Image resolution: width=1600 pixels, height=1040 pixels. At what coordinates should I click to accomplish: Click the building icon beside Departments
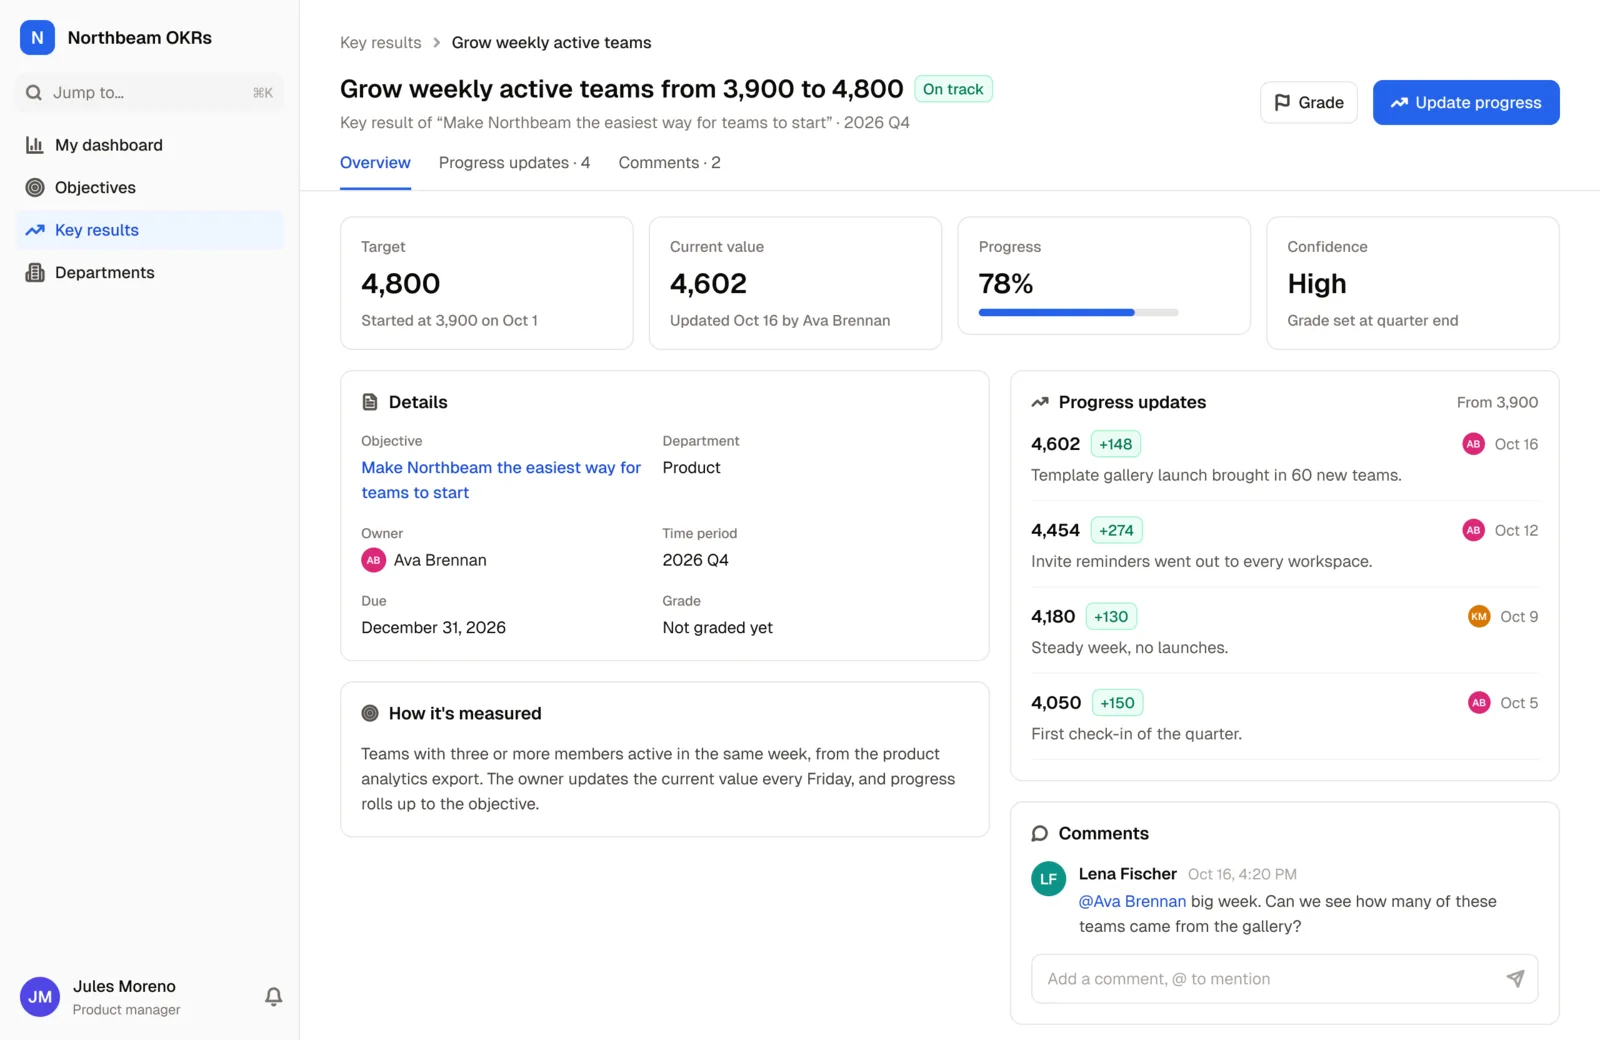(35, 273)
